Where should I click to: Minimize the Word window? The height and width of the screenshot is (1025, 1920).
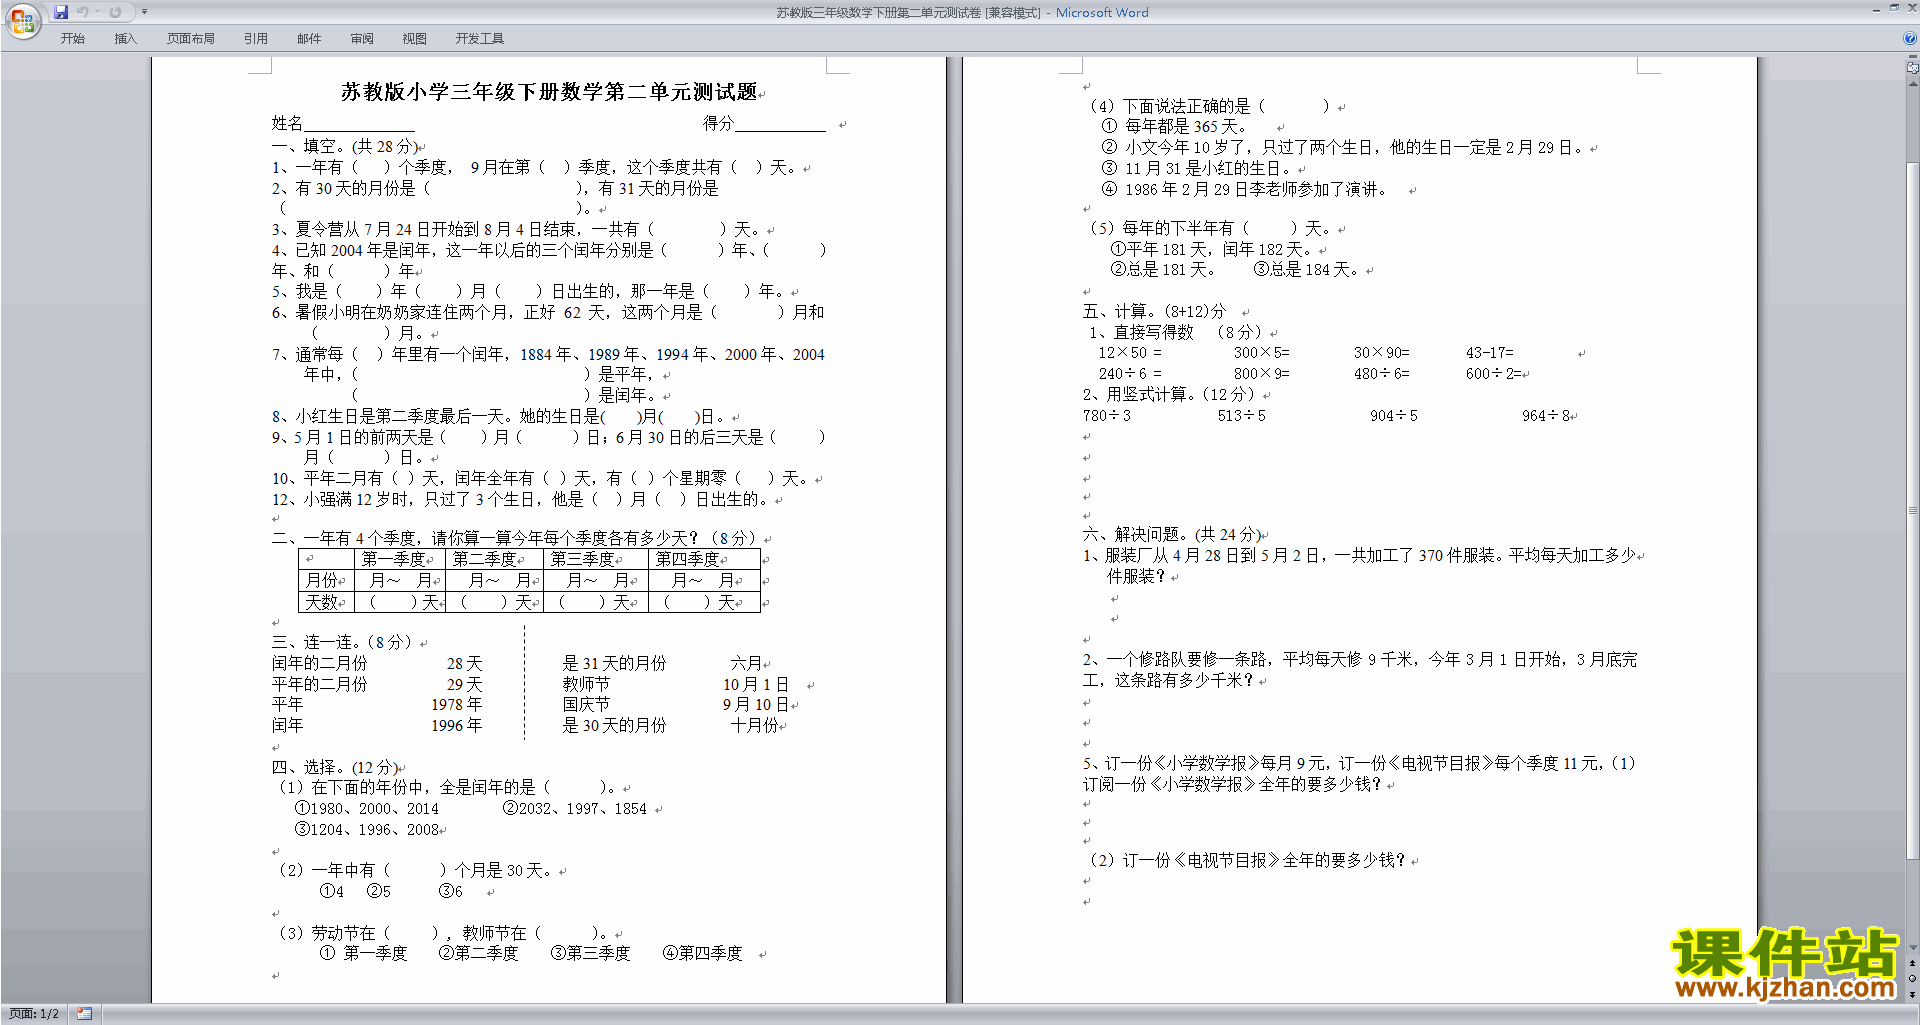point(1877,9)
